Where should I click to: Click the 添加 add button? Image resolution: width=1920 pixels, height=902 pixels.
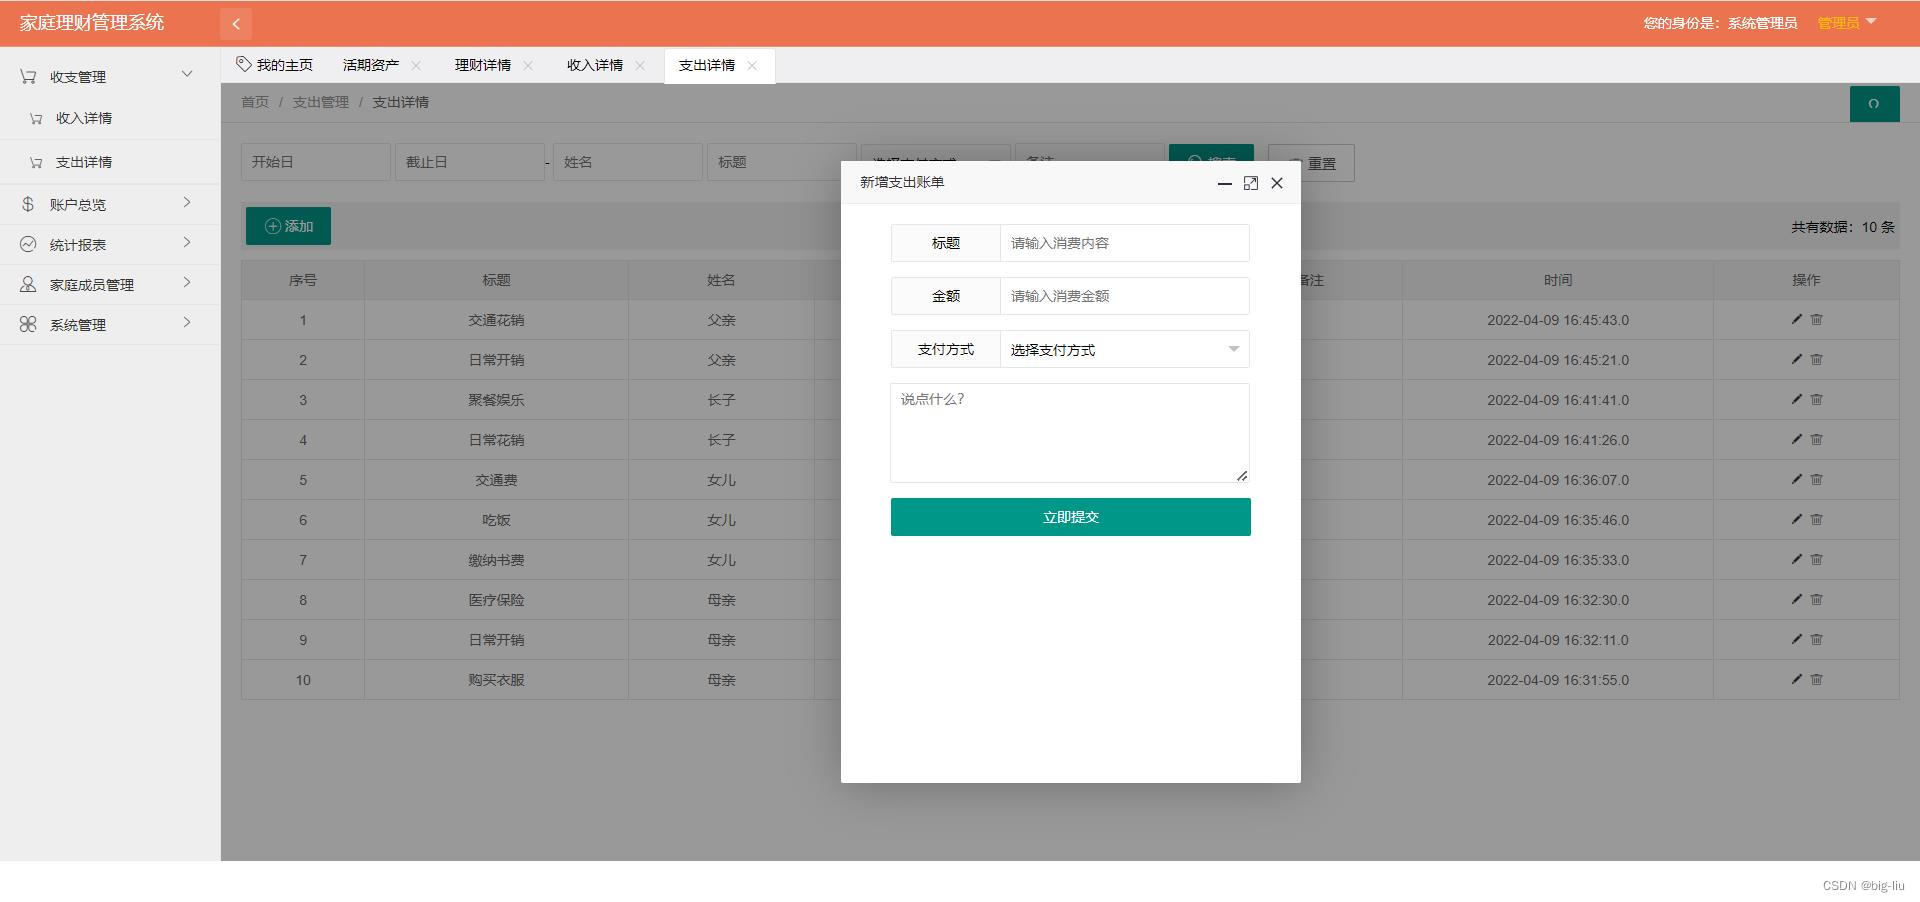288,226
